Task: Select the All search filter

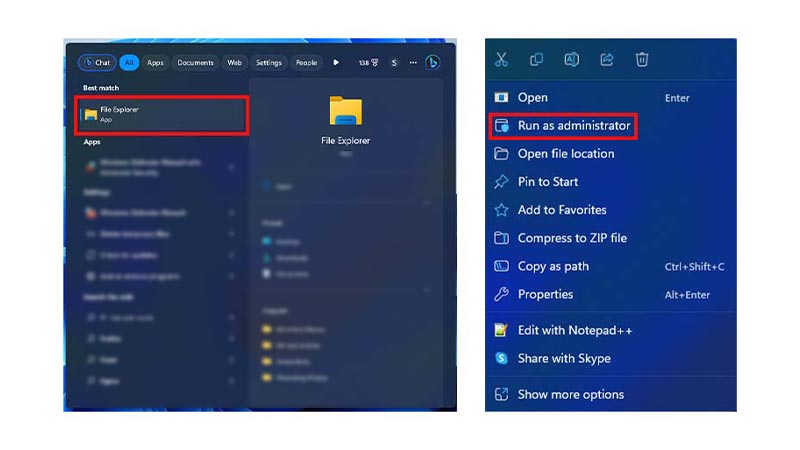Action: point(129,63)
